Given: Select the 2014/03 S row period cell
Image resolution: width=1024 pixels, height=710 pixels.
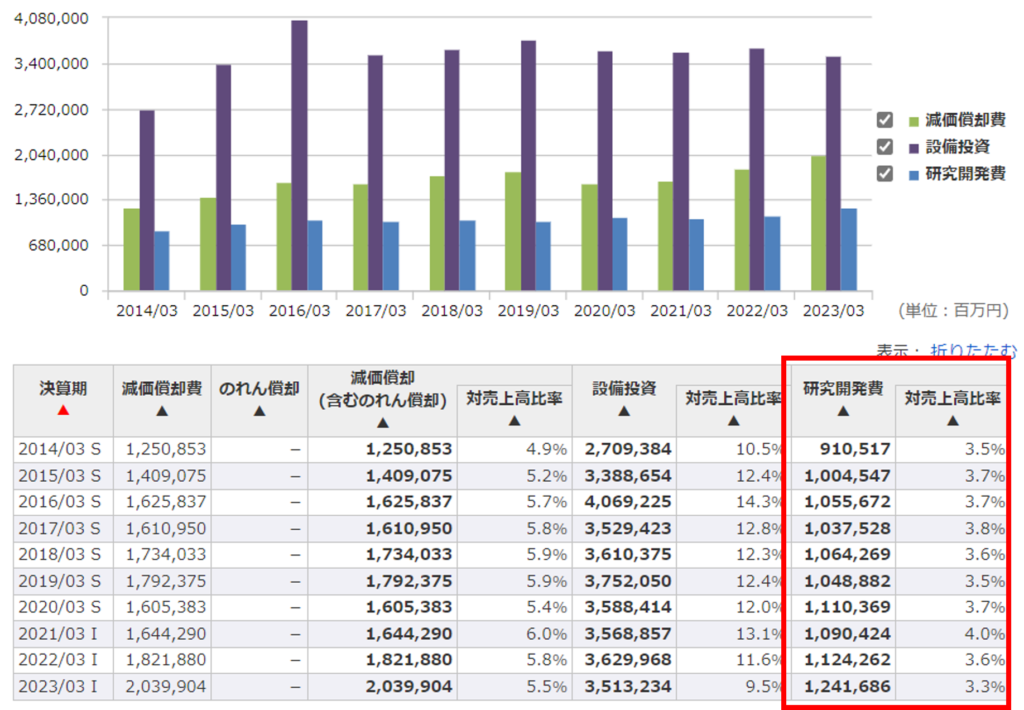Looking at the screenshot, I should point(63,450).
